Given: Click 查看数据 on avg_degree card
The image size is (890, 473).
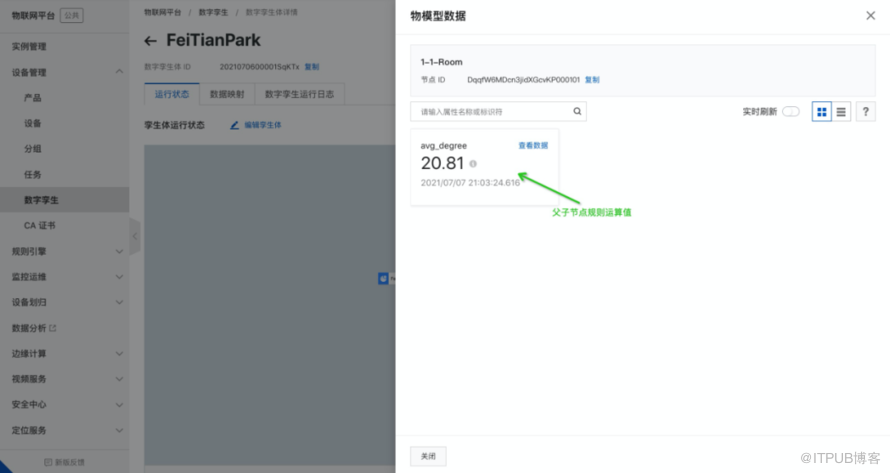Looking at the screenshot, I should (533, 145).
